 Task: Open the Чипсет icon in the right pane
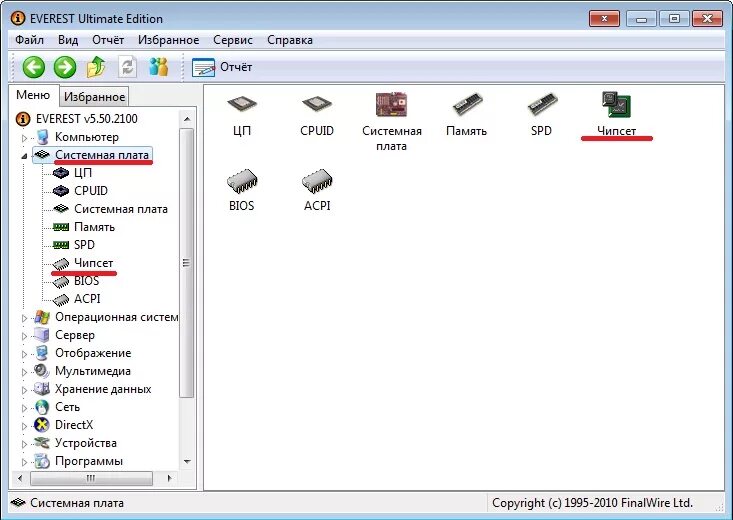[617, 114]
